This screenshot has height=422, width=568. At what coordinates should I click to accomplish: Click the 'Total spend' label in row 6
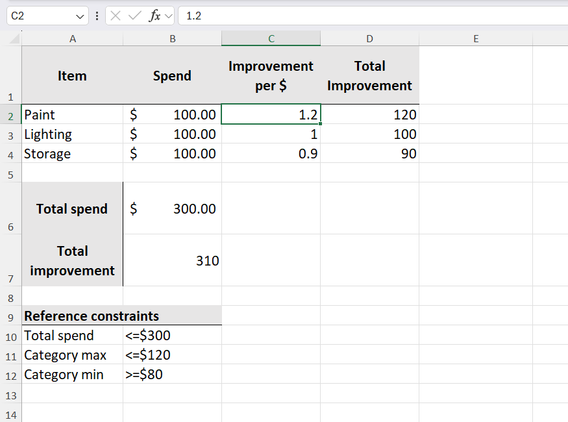click(72, 208)
